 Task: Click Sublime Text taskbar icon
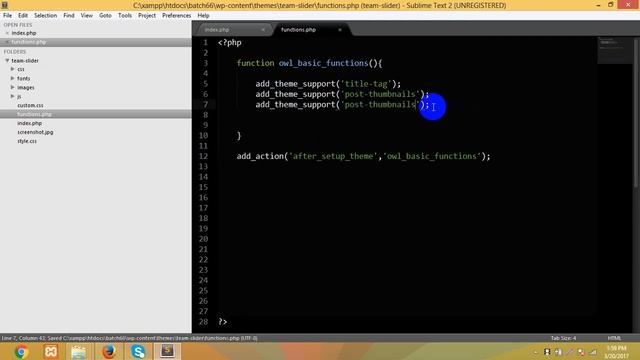click(167, 351)
